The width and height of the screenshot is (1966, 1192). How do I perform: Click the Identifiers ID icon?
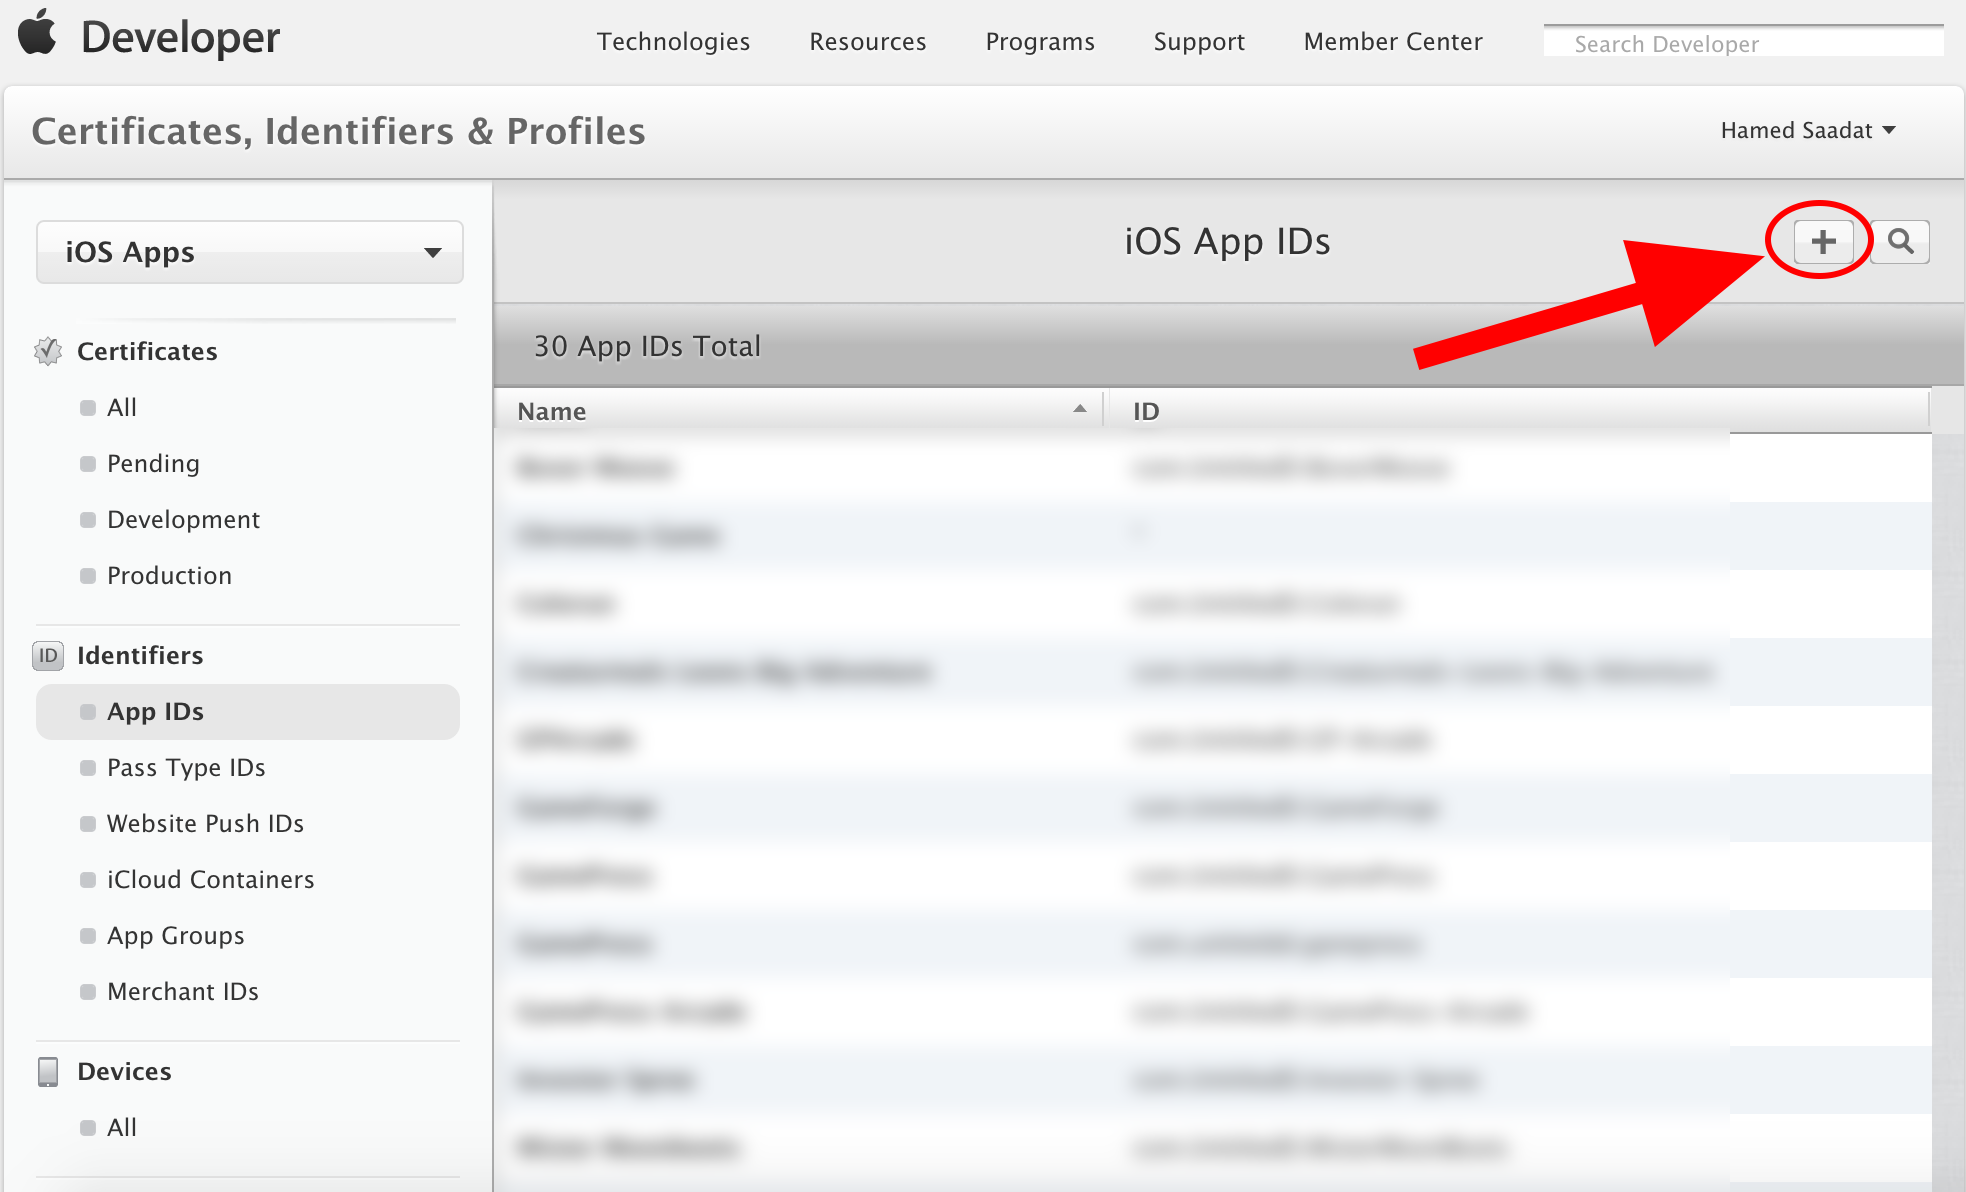(48, 656)
